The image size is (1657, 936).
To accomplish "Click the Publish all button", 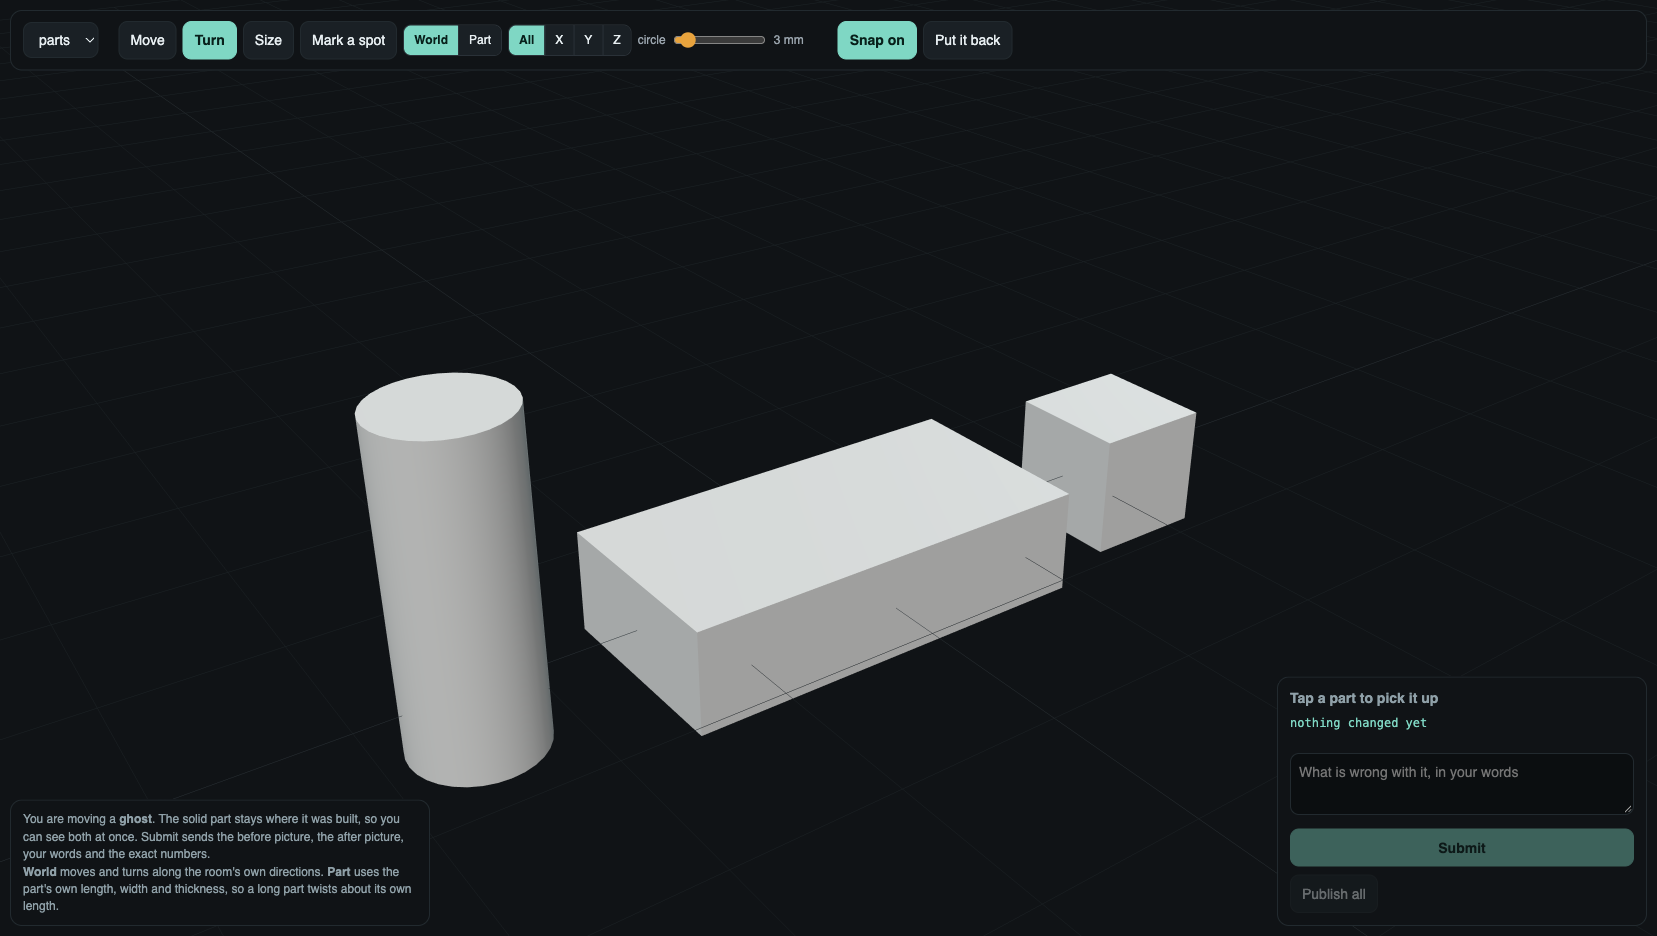I will tap(1333, 894).
